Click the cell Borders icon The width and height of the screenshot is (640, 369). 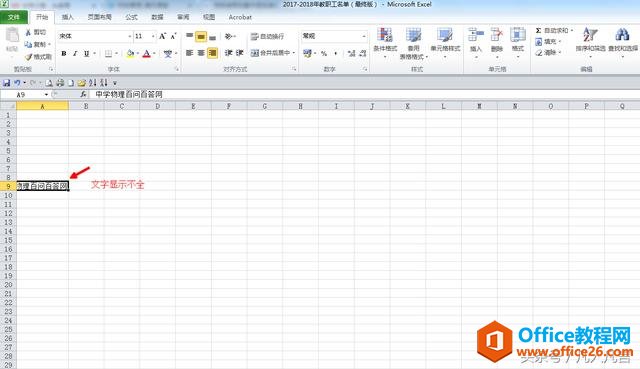click(108, 53)
